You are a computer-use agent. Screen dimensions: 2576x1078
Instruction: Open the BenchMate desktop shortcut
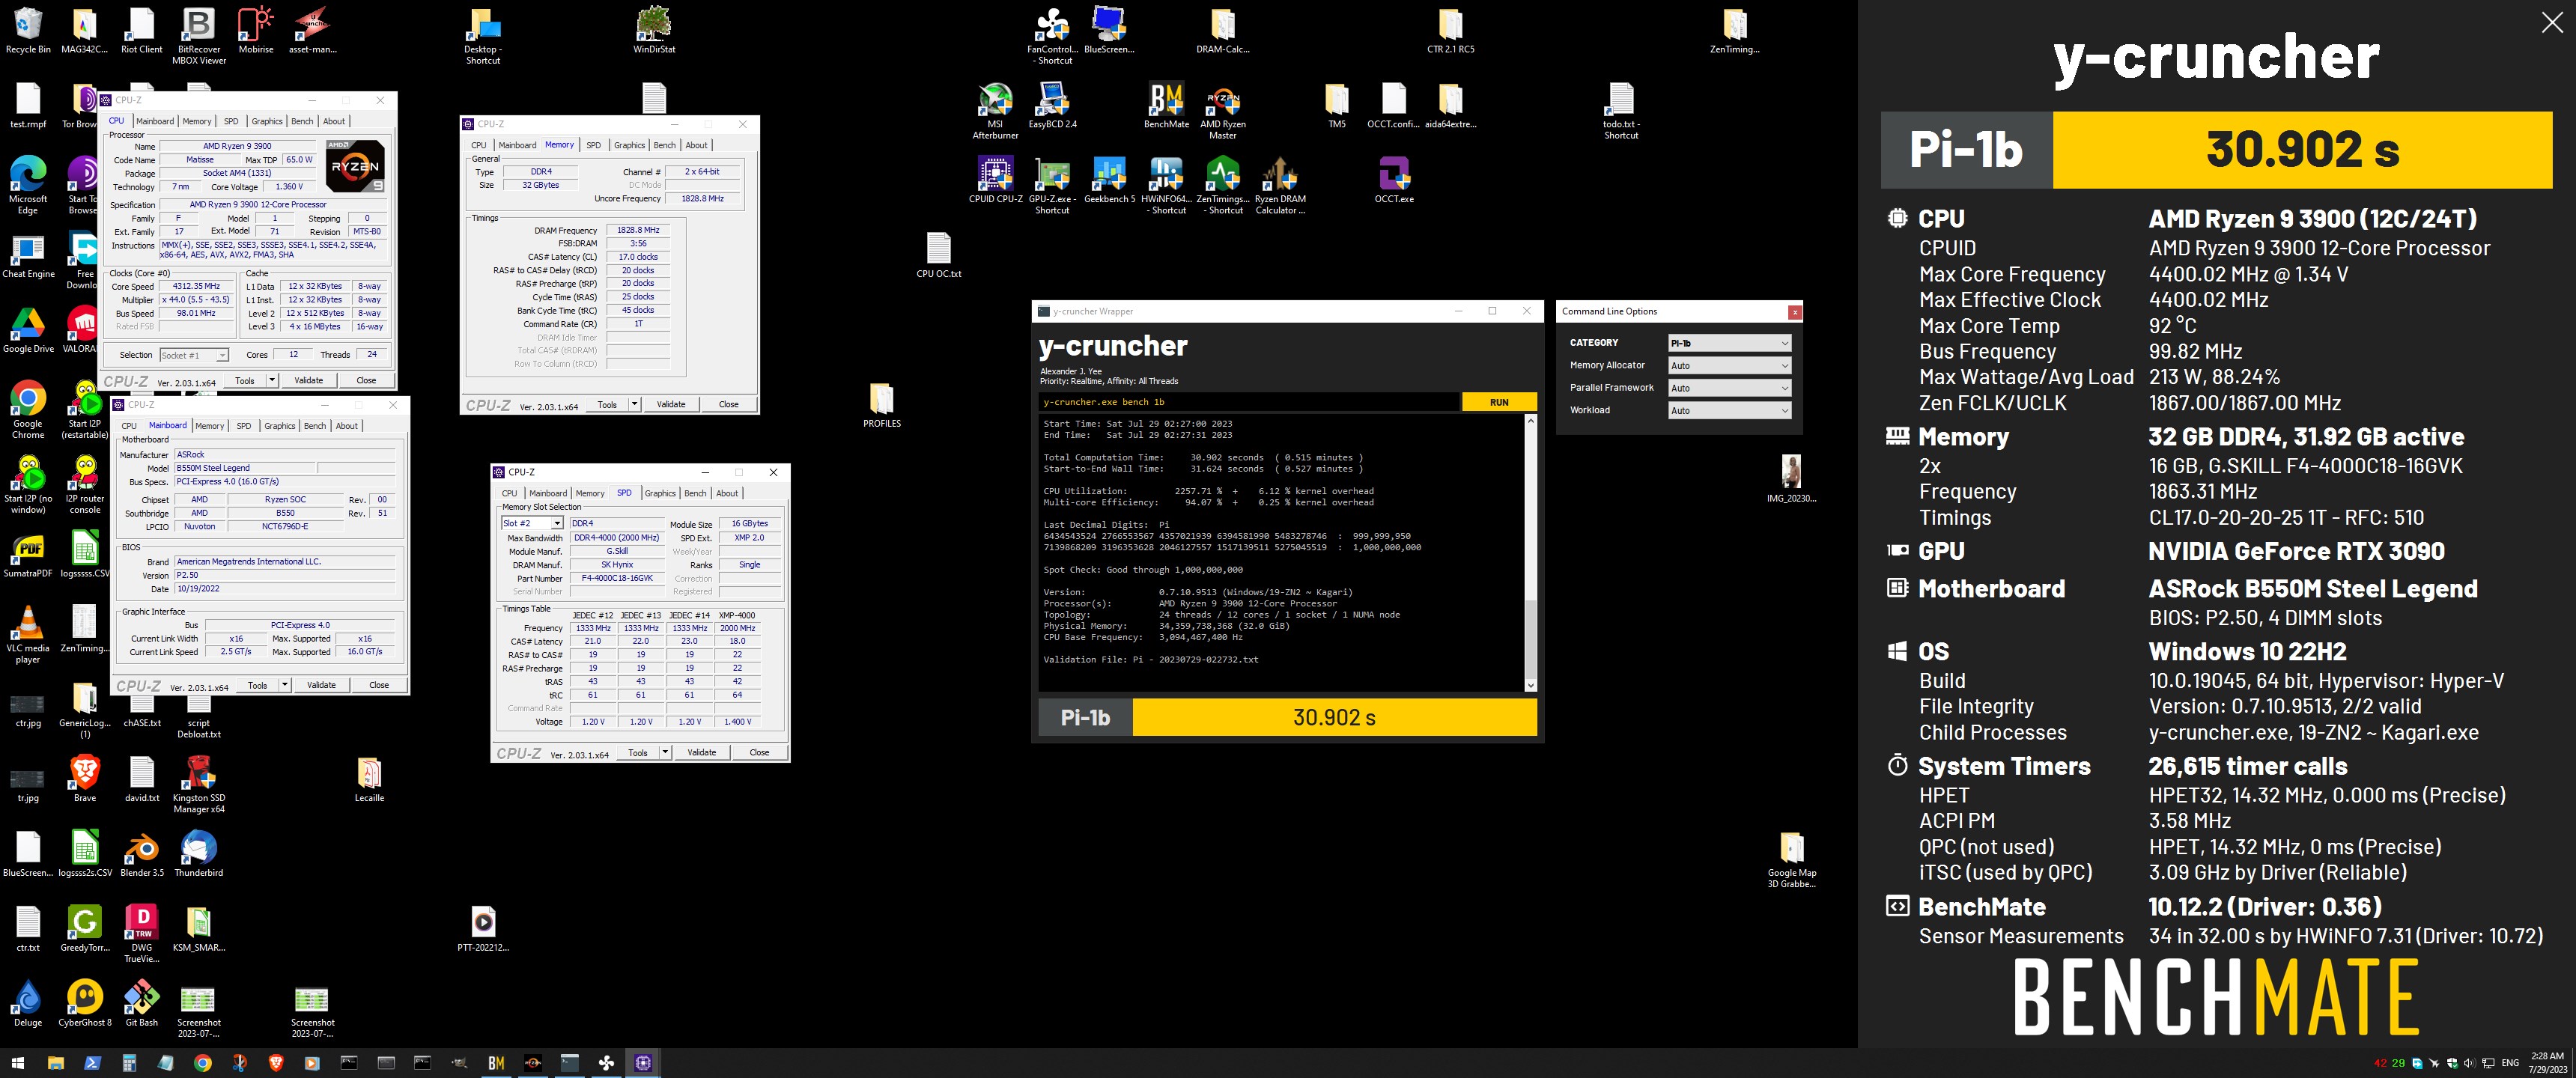[1166, 106]
